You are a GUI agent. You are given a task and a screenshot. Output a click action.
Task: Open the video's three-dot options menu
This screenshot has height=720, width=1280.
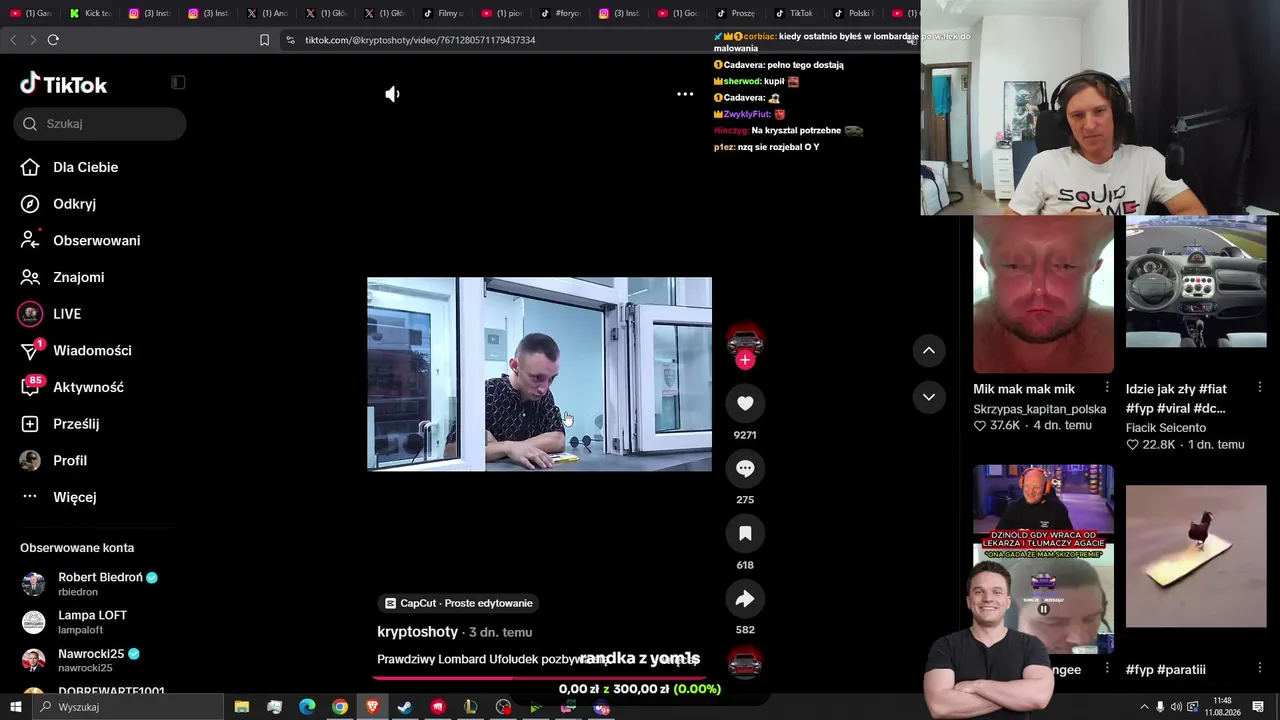tap(685, 94)
